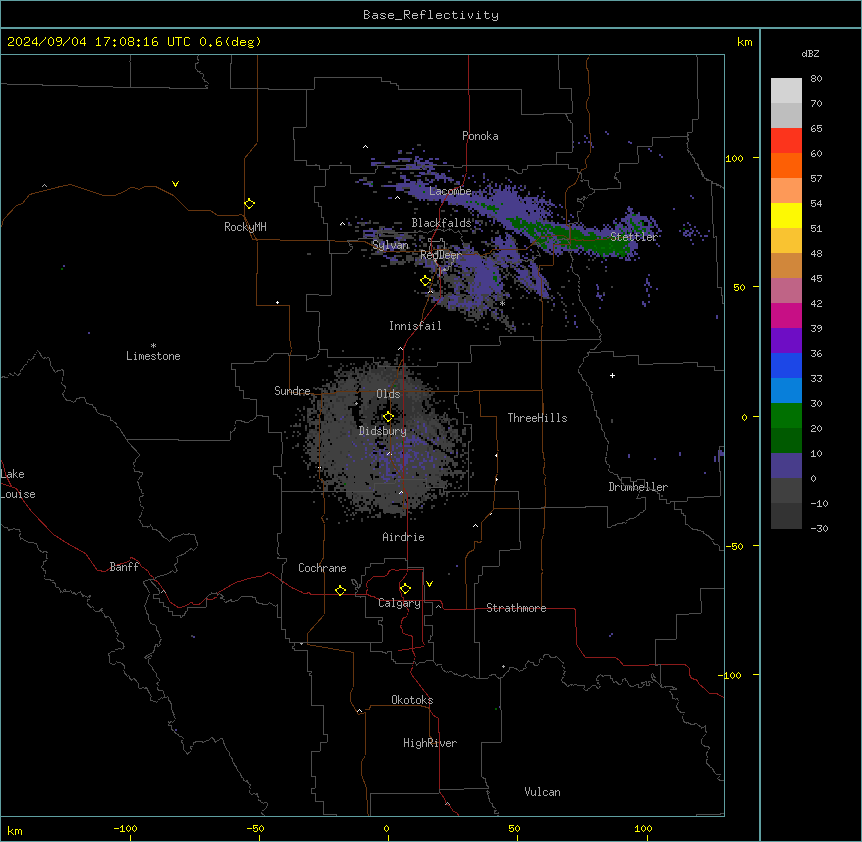This screenshot has width=862, height=842.
Task: Click the Airdrie city label
Action: [x=403, y=537]
